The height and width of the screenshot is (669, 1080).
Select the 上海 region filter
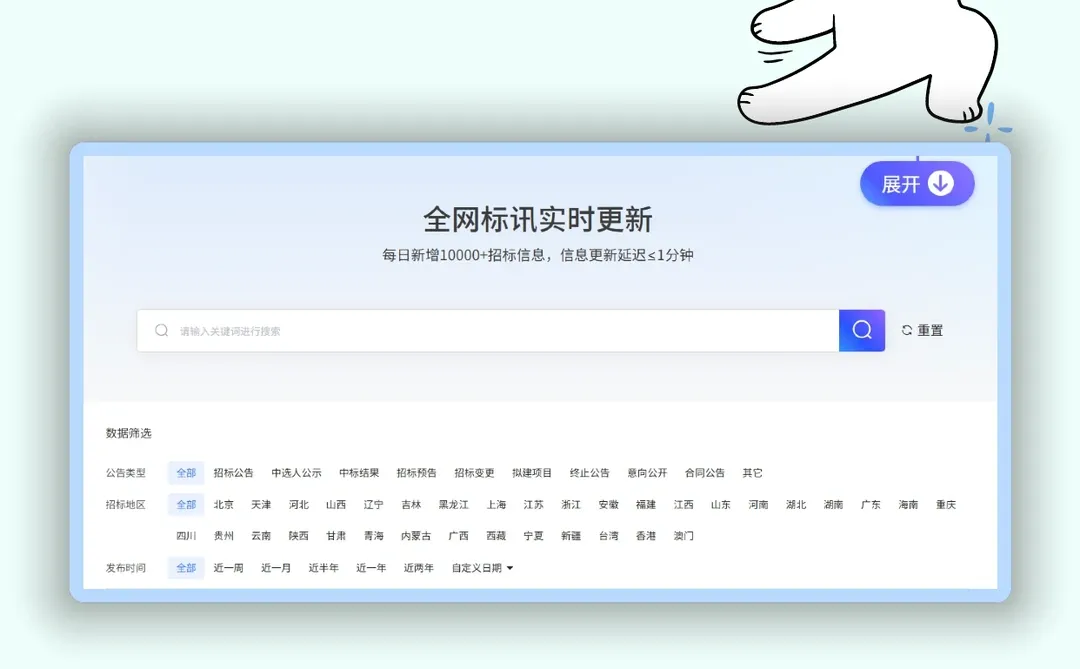coord(495,504)
